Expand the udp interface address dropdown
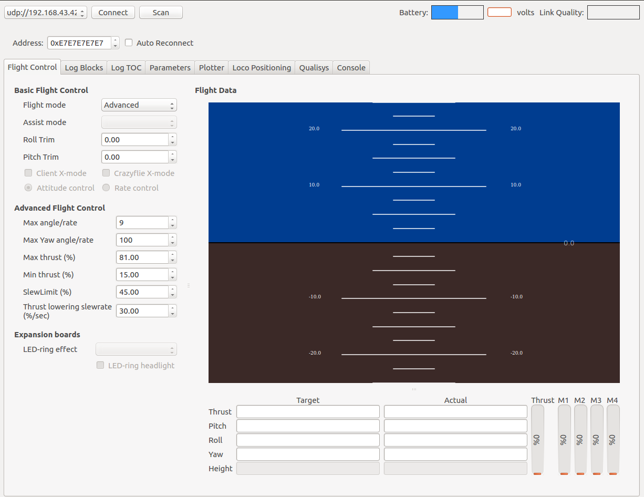The width and height of the screenshot is (644, 497). click(x=82, y=13)
